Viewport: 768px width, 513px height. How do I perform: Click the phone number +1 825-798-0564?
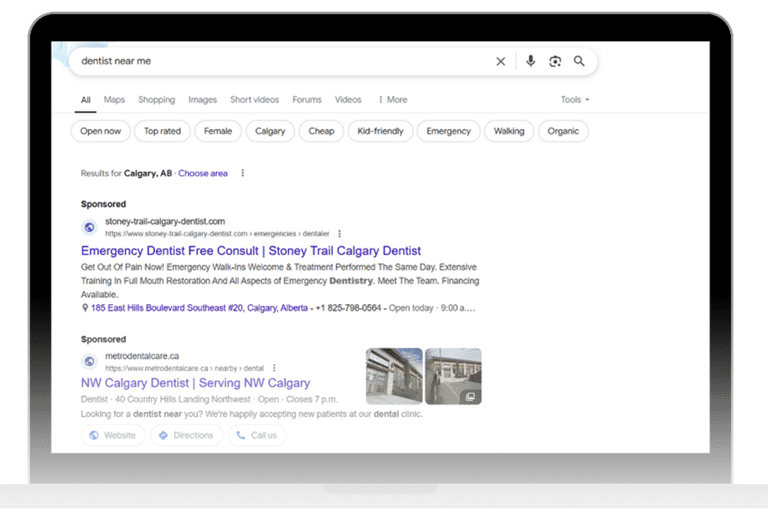[x=348, y=308]
